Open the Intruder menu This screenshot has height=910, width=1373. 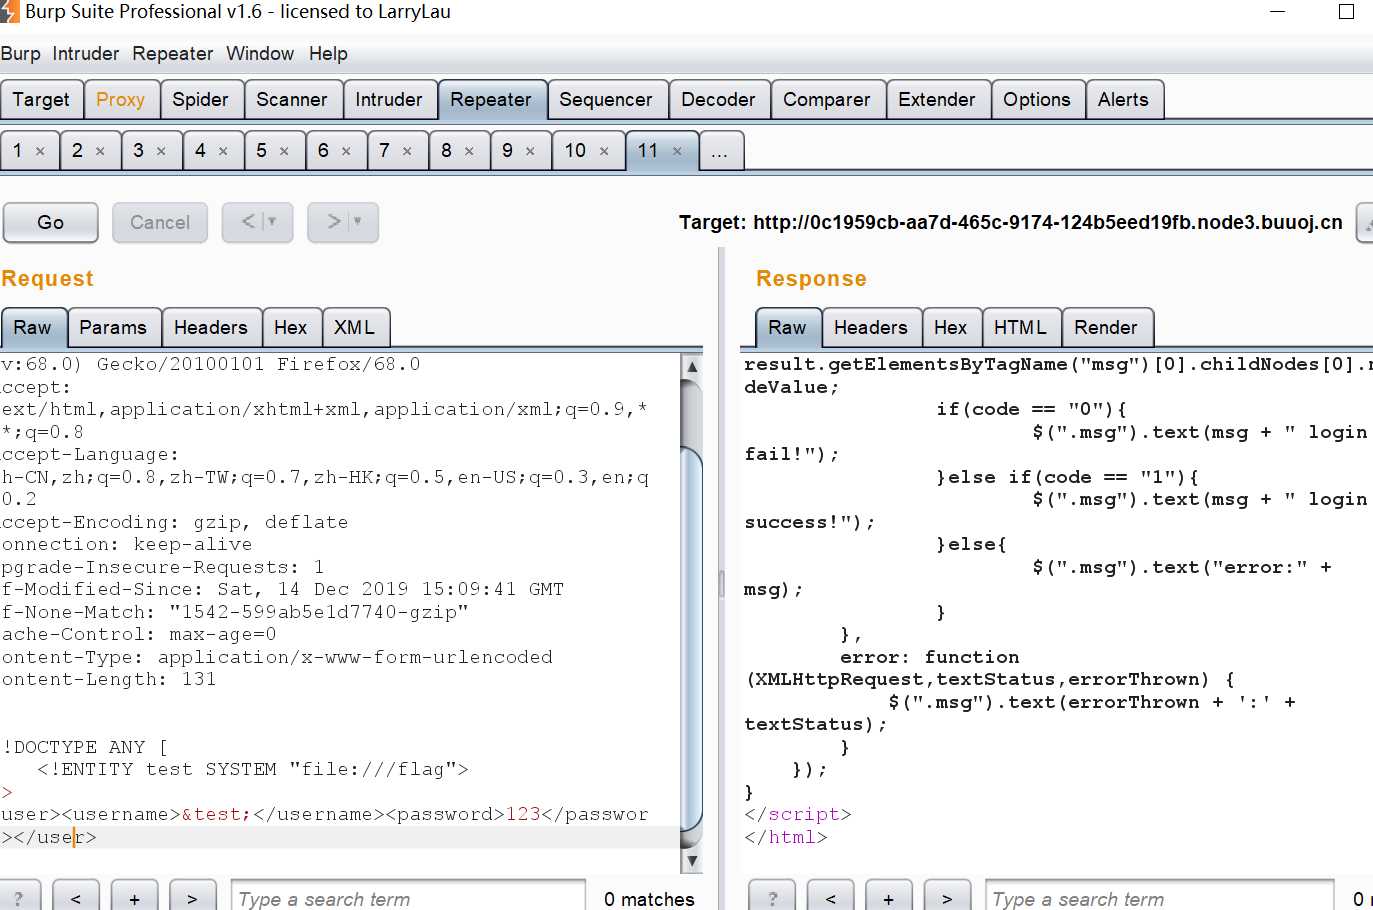pos(86,54)
